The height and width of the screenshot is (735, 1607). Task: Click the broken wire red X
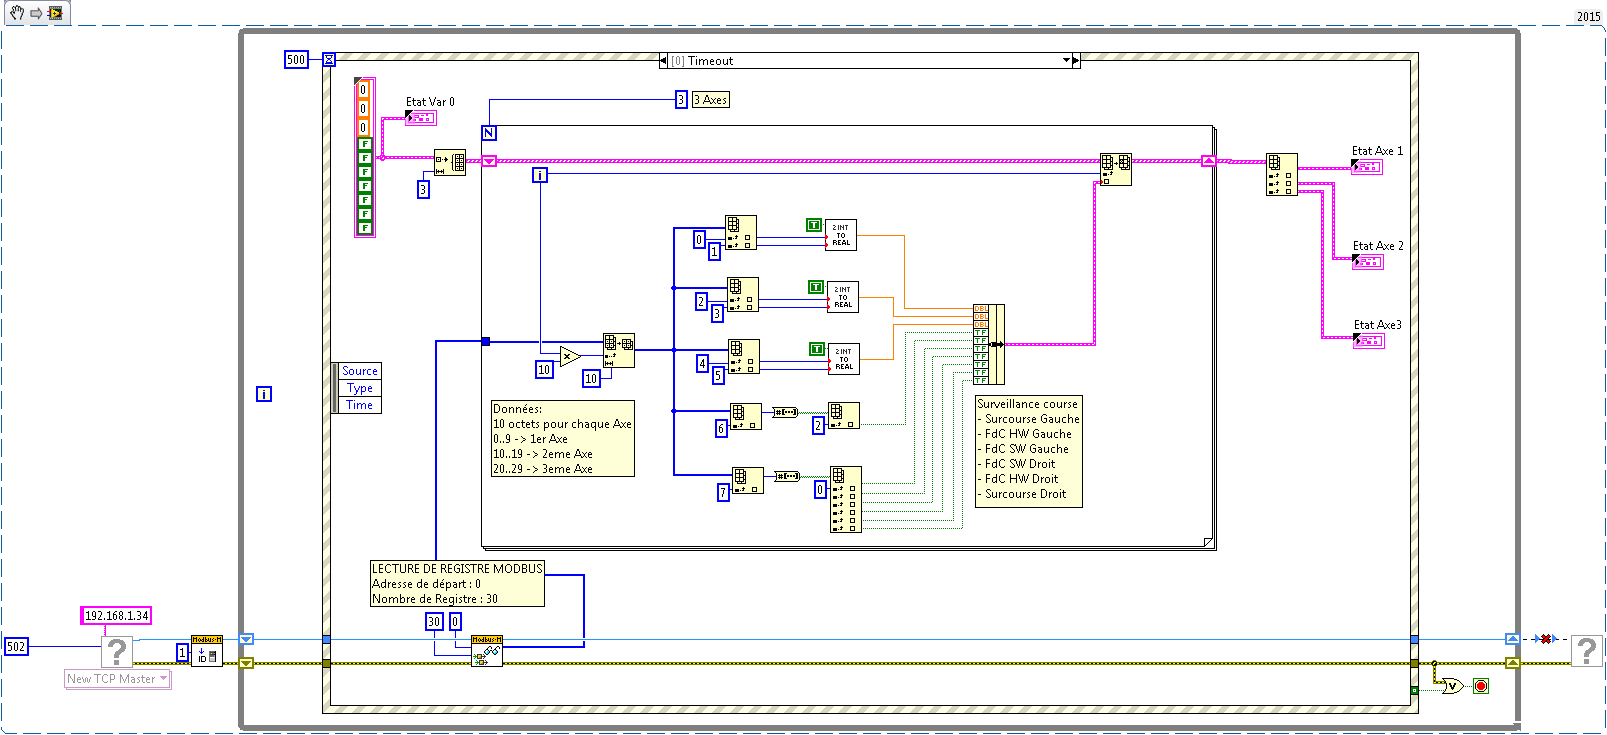[1545, 639]
